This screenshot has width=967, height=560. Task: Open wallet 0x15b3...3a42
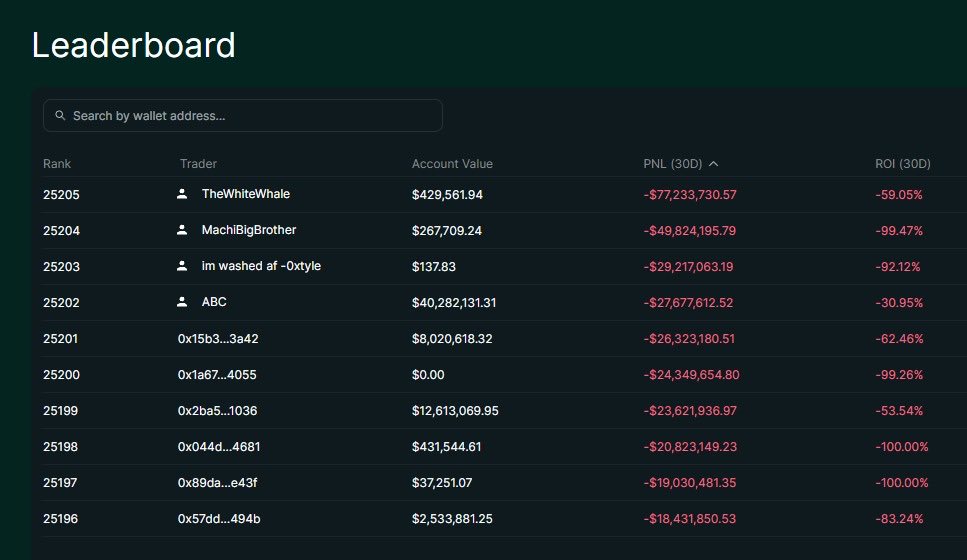click(218, 339)
